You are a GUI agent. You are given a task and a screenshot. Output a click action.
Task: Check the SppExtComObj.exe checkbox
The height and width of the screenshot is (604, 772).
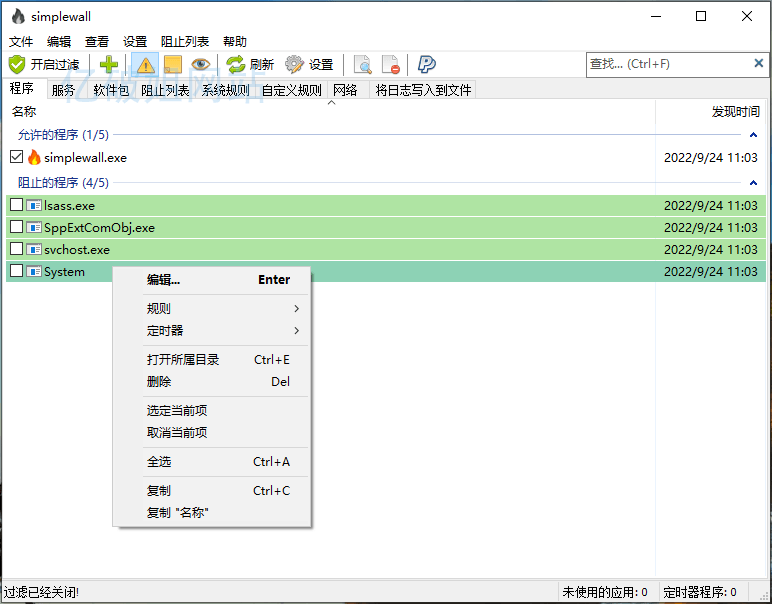[x=17, y=226]
